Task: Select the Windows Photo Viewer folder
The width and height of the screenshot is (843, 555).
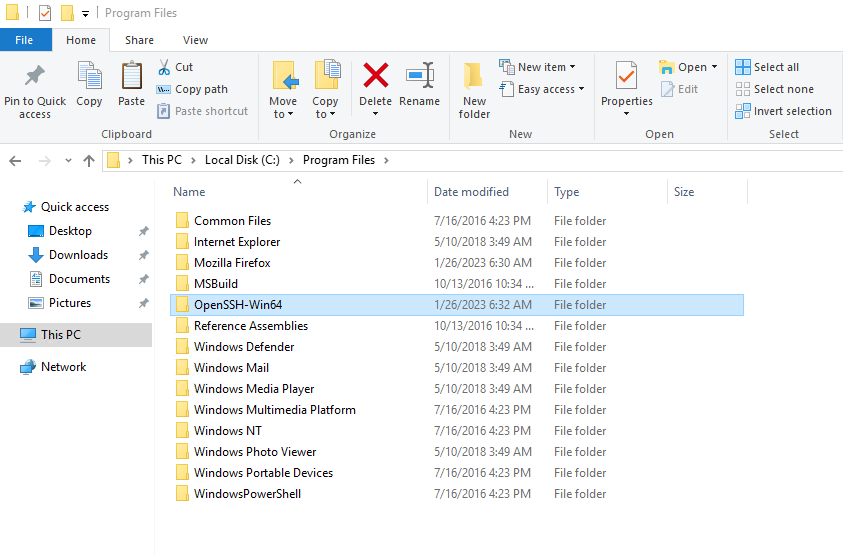Action: [x=457, y=452]
